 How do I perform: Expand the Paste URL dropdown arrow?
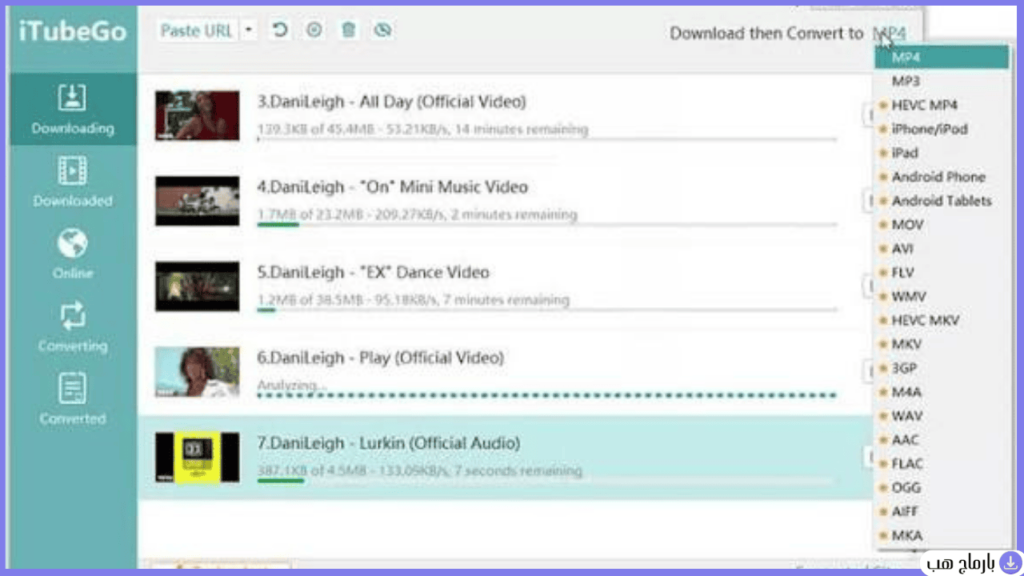[248, 31]
